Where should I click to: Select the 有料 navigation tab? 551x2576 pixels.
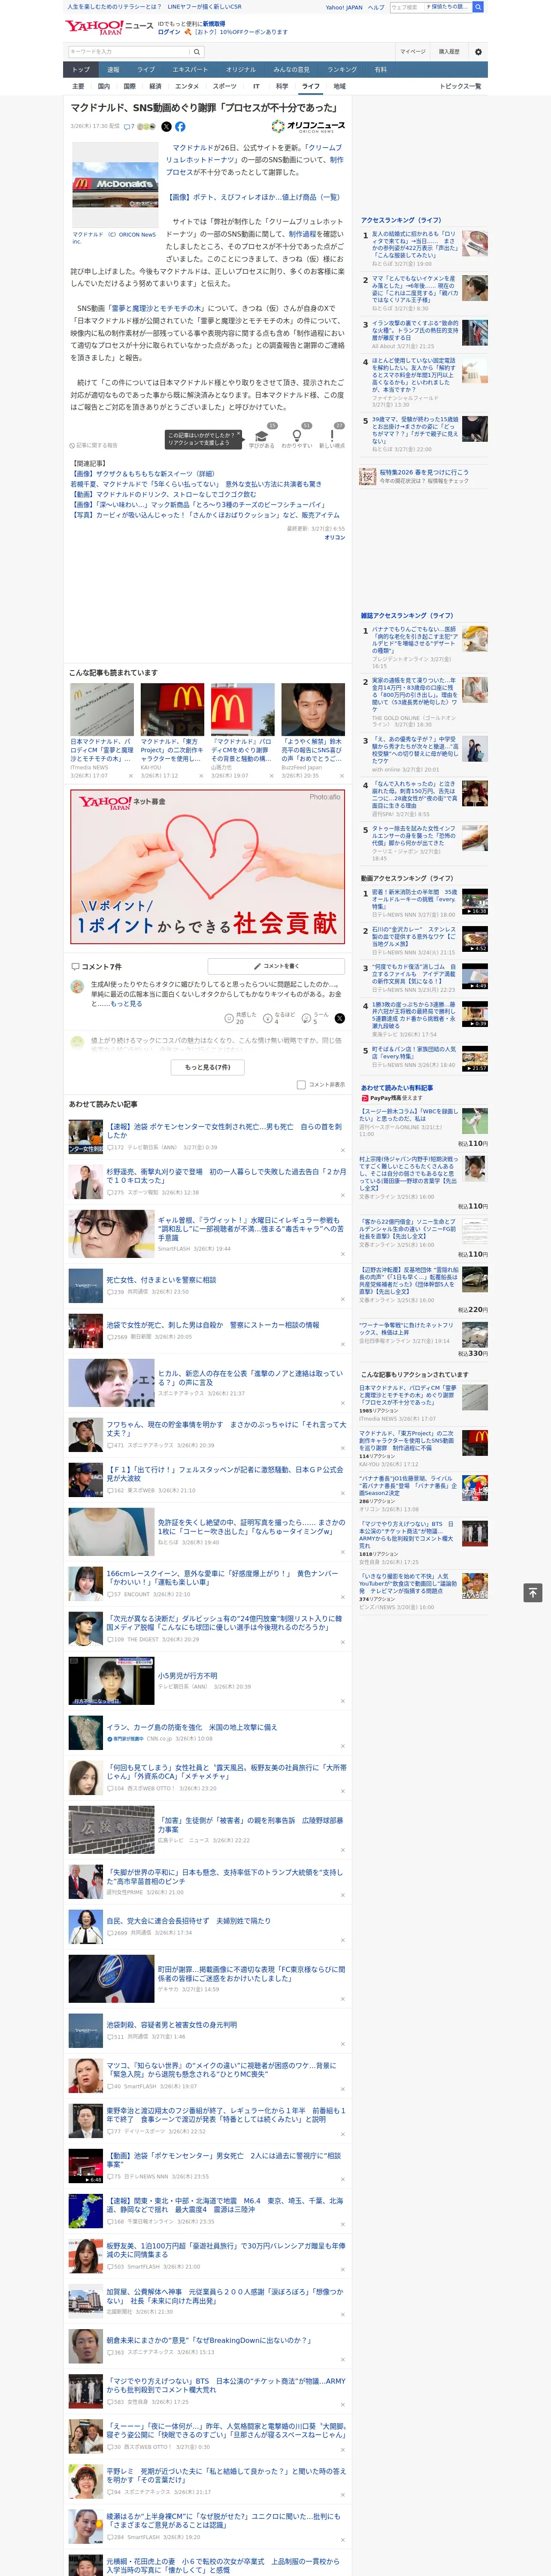pos(380,70)
